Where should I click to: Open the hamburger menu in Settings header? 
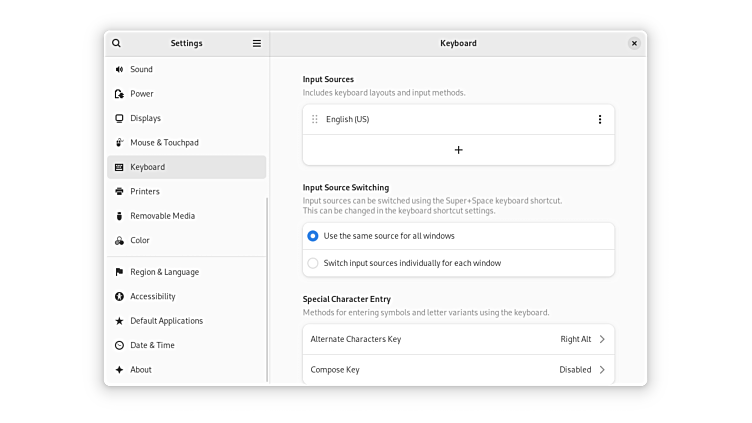(257, 43)
